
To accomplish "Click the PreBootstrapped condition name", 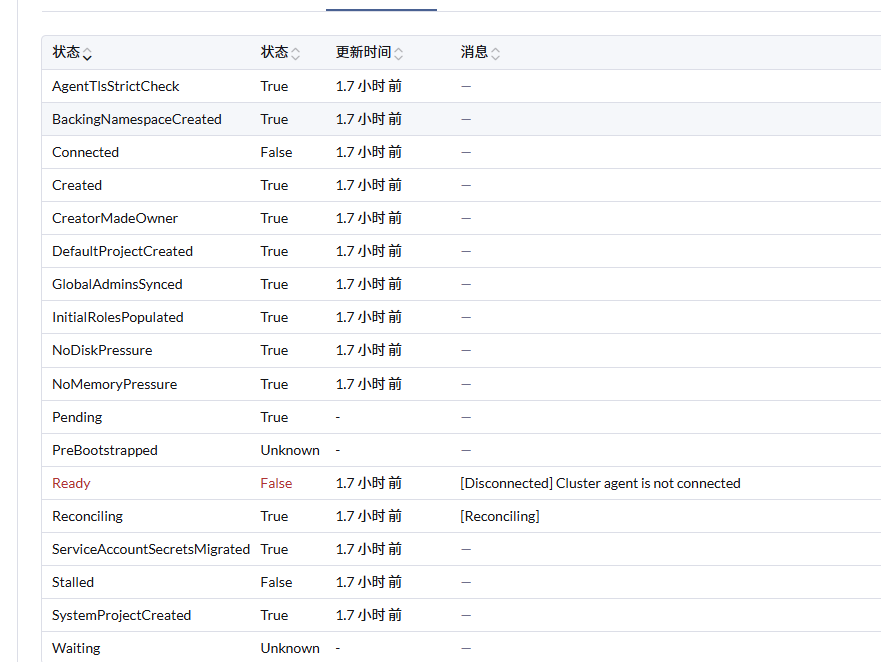I will (x=105, y=451).
